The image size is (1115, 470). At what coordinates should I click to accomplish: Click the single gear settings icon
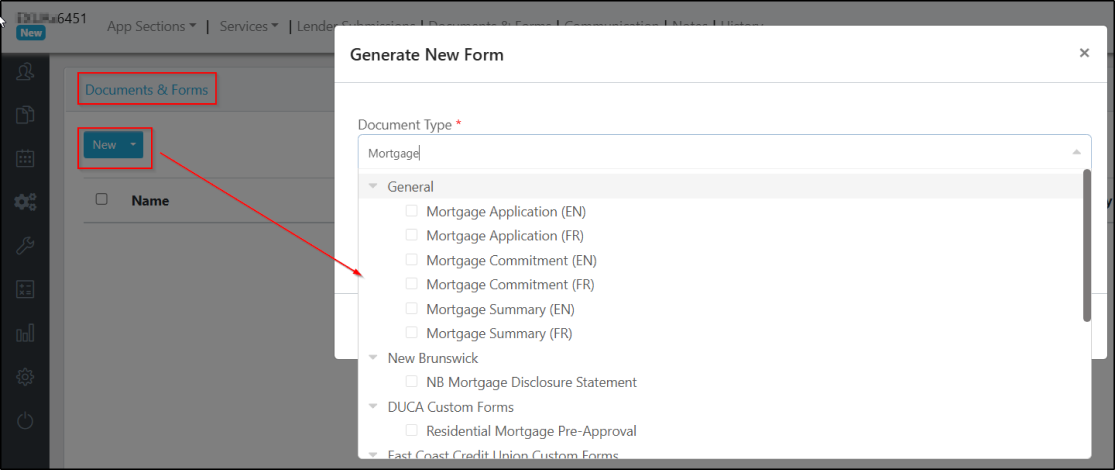(x=25, y=377)
